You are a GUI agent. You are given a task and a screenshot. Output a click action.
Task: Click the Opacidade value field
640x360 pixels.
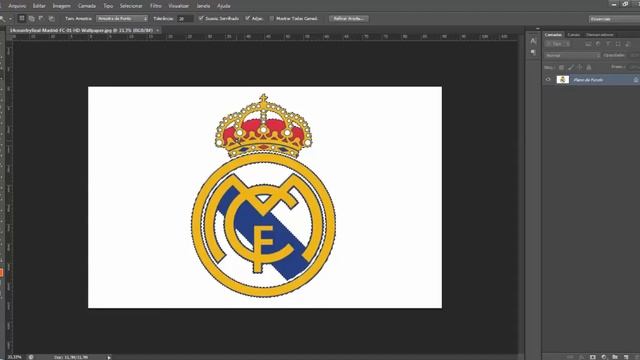pyautogui.click(x=634, y=56)
